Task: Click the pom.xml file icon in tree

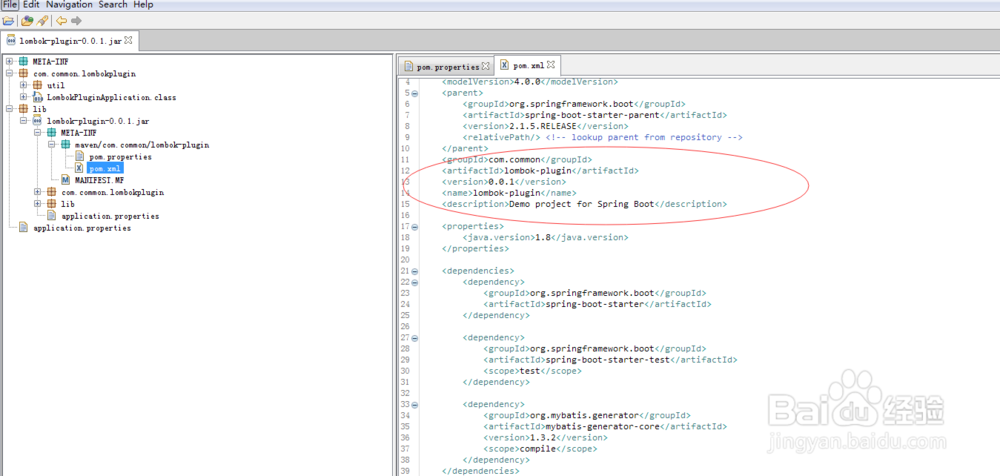Action: tap(79, 168)
